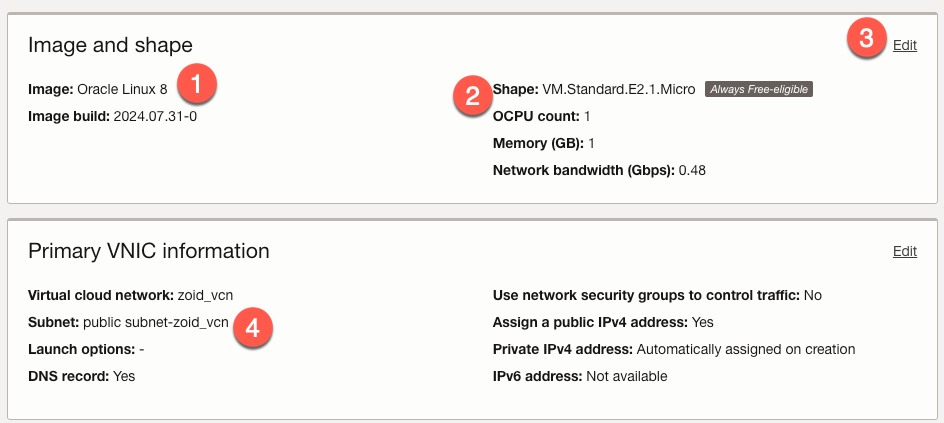This screenshot has width=944, height=423.
Task: Click the DNS record row
Action: [x=81, y=376]
